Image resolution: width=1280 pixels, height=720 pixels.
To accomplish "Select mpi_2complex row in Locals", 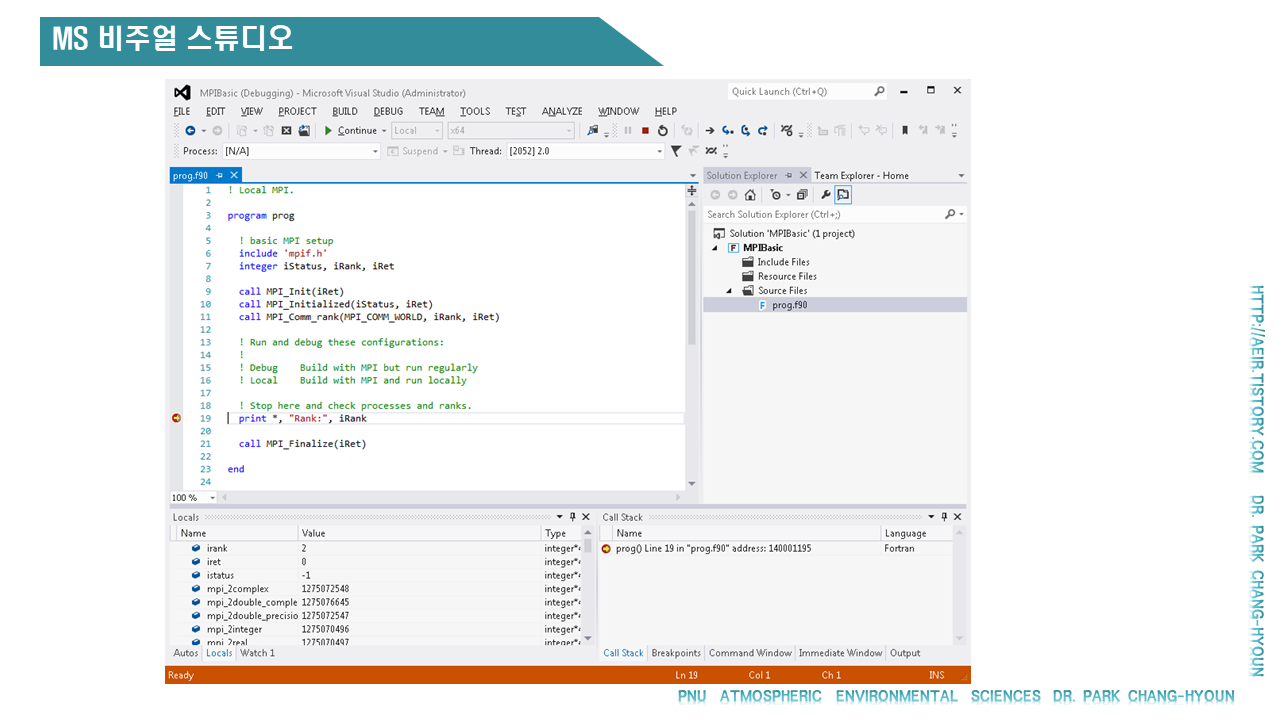I will click(x=375, y=589).
